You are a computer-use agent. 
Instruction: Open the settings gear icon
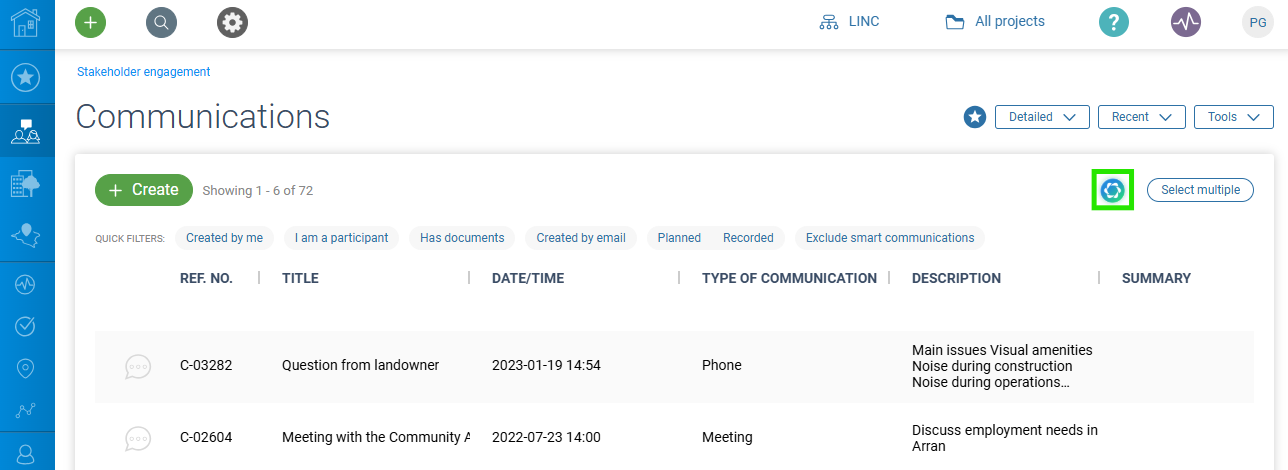pyautogui.click(x=232, y=21)
